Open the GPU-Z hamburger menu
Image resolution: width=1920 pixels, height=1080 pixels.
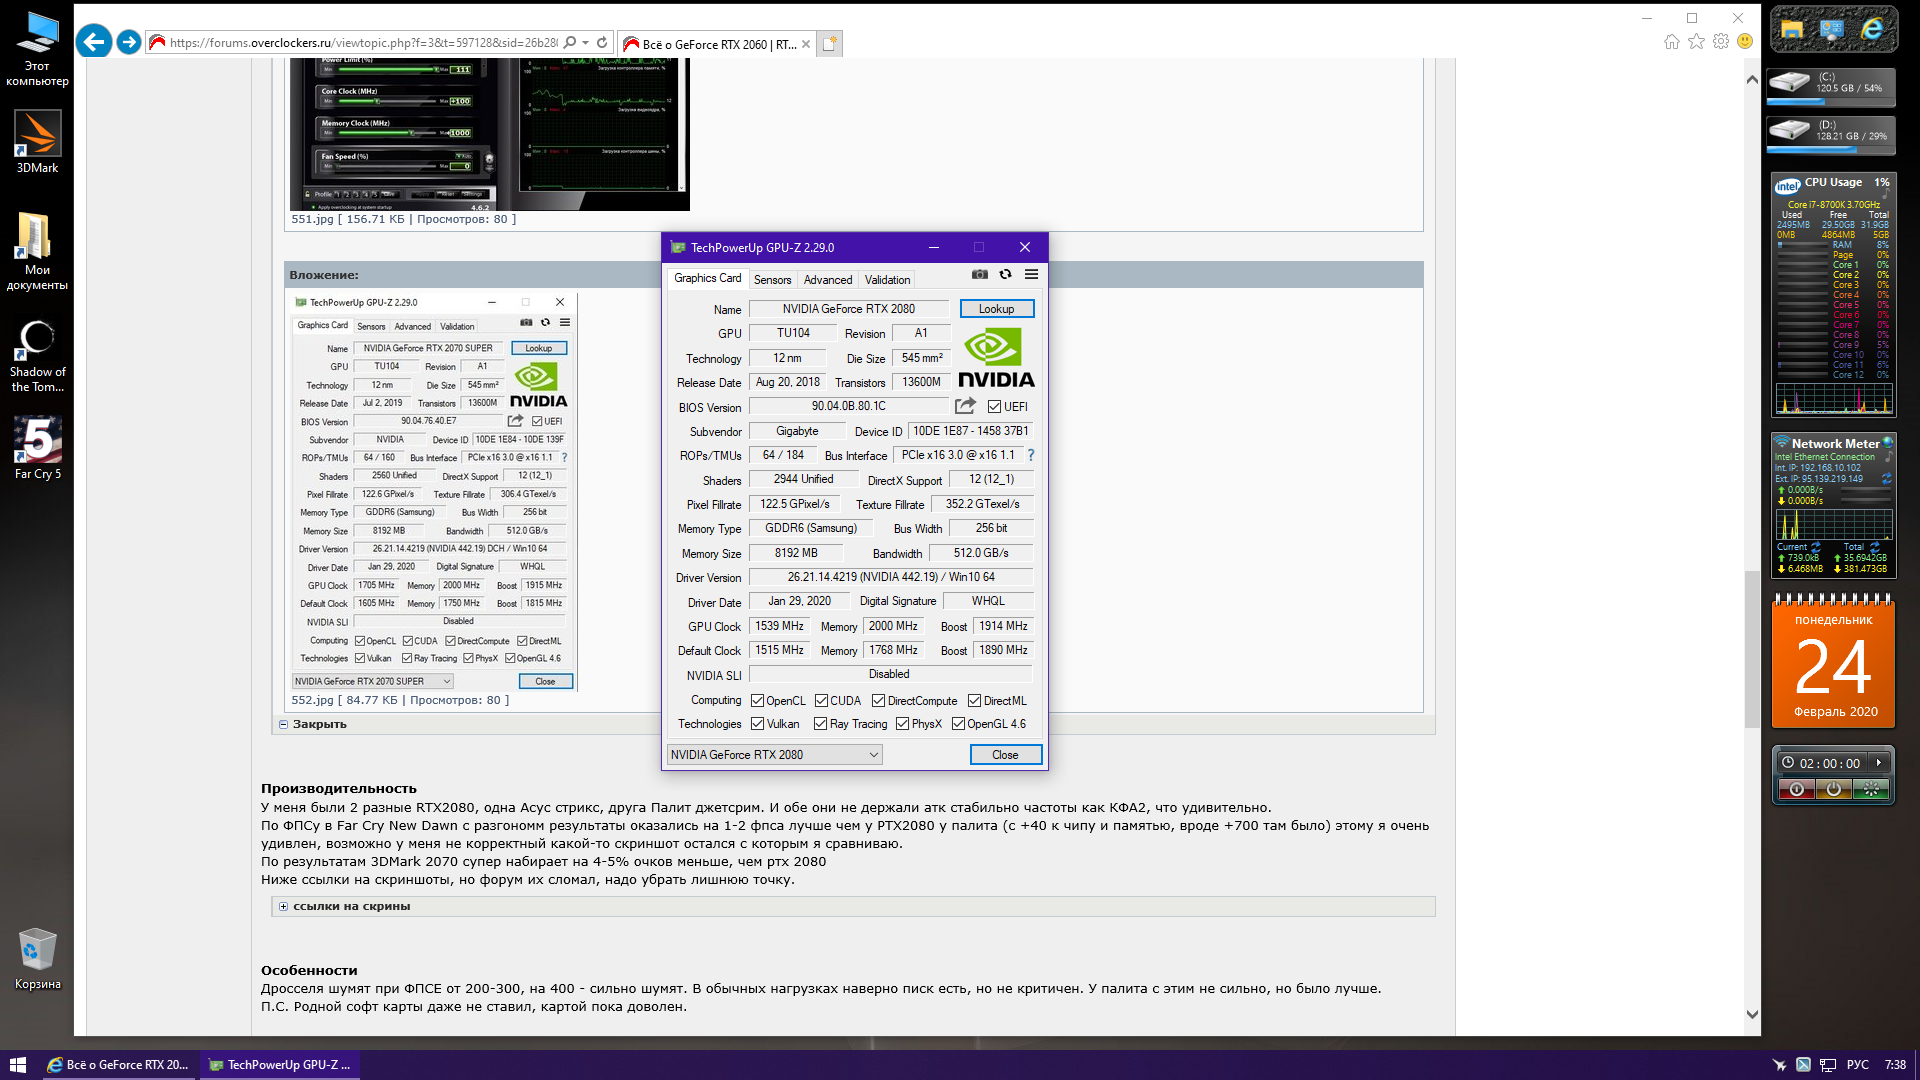(1031, 274)
